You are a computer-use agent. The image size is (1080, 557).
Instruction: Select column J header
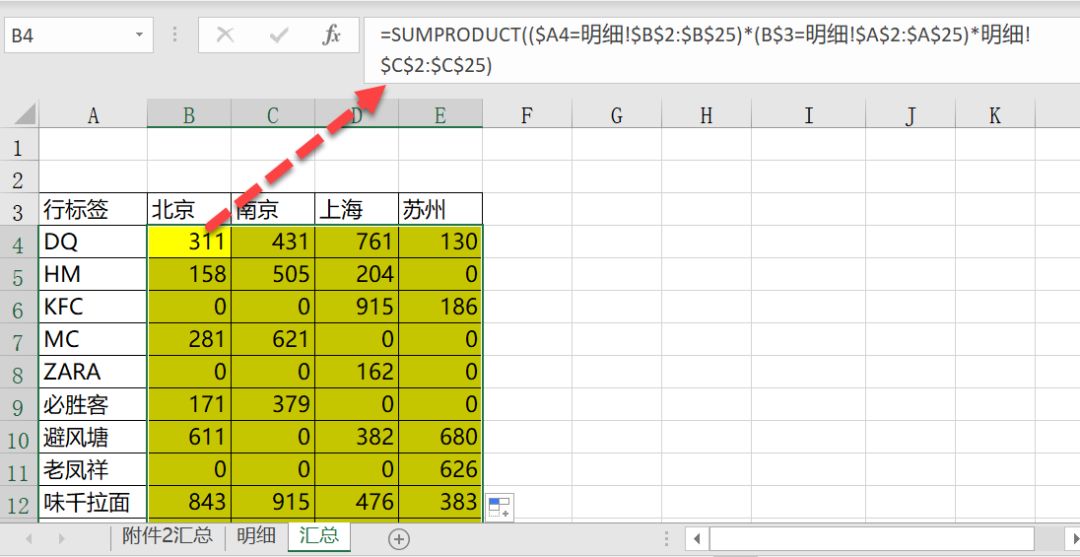tap(911, 115)
